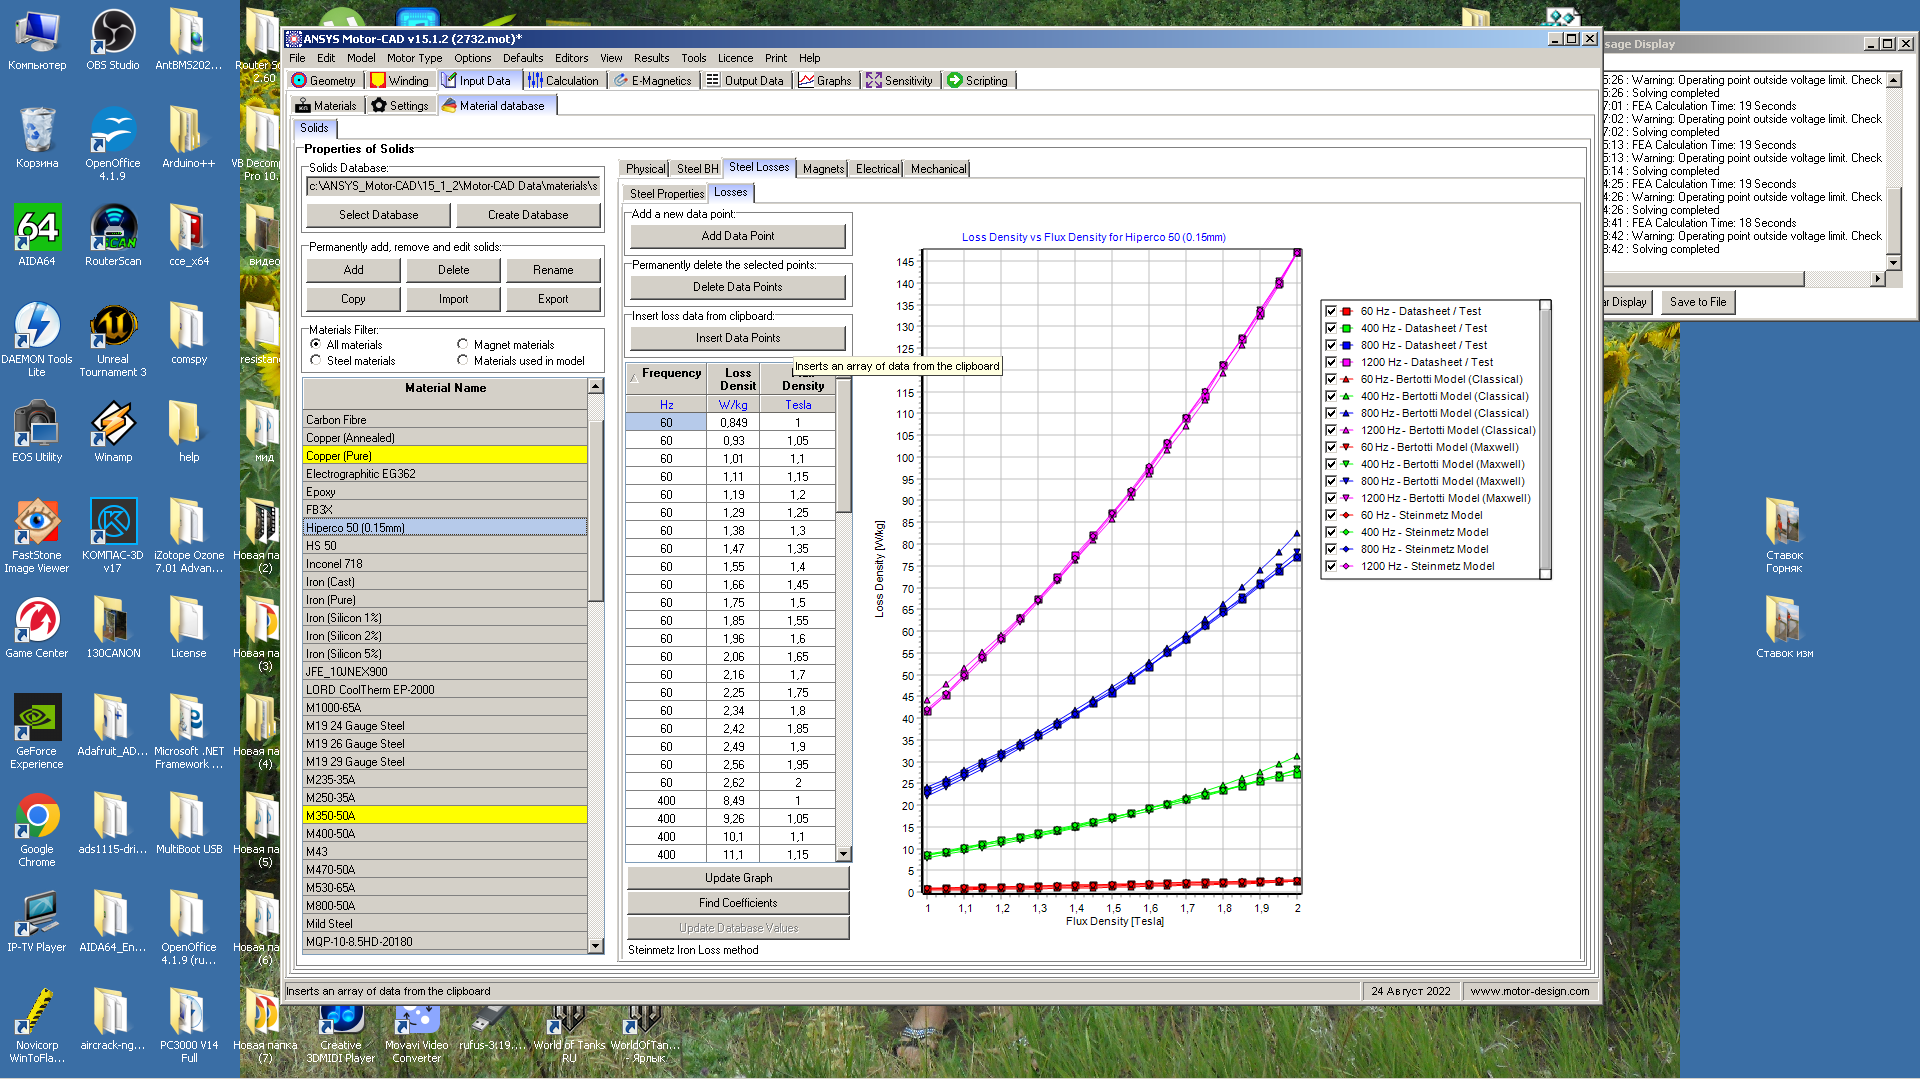The image size is (1920, 1080).
Task: Switch to the Steel BH tab
Action: (x=697, y=169)
